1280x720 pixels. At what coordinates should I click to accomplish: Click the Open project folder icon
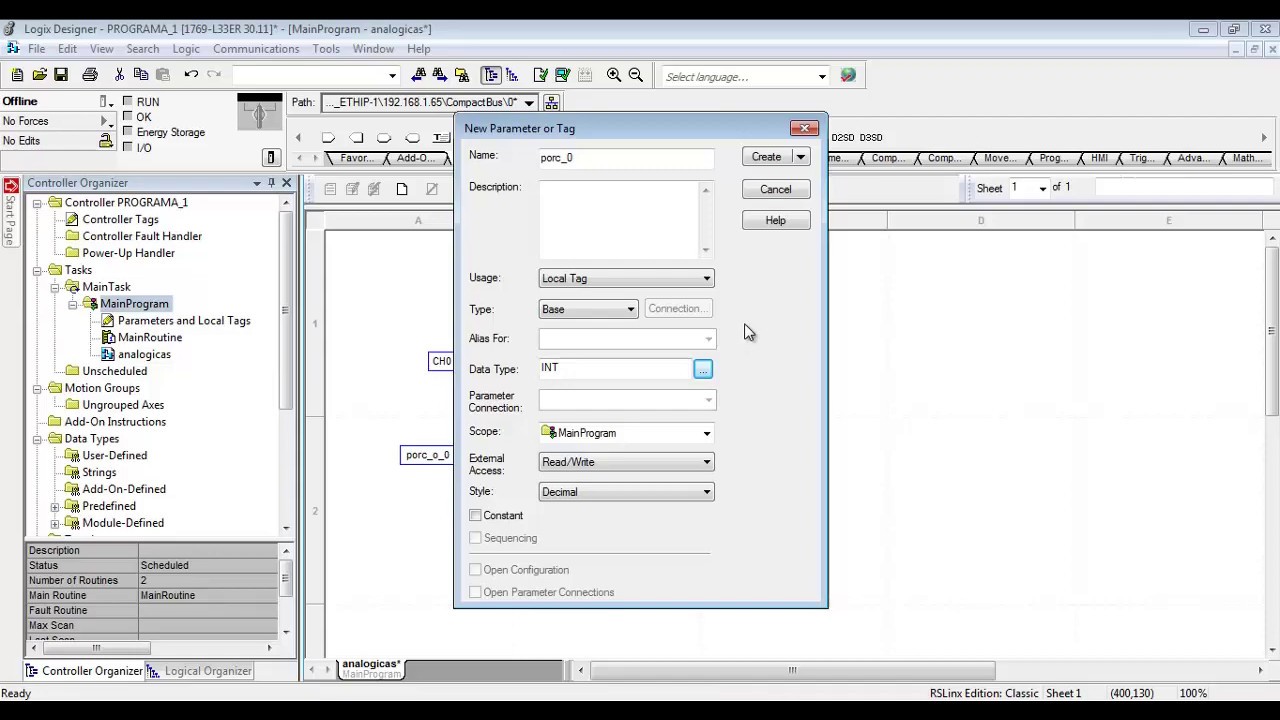(39, 75)
